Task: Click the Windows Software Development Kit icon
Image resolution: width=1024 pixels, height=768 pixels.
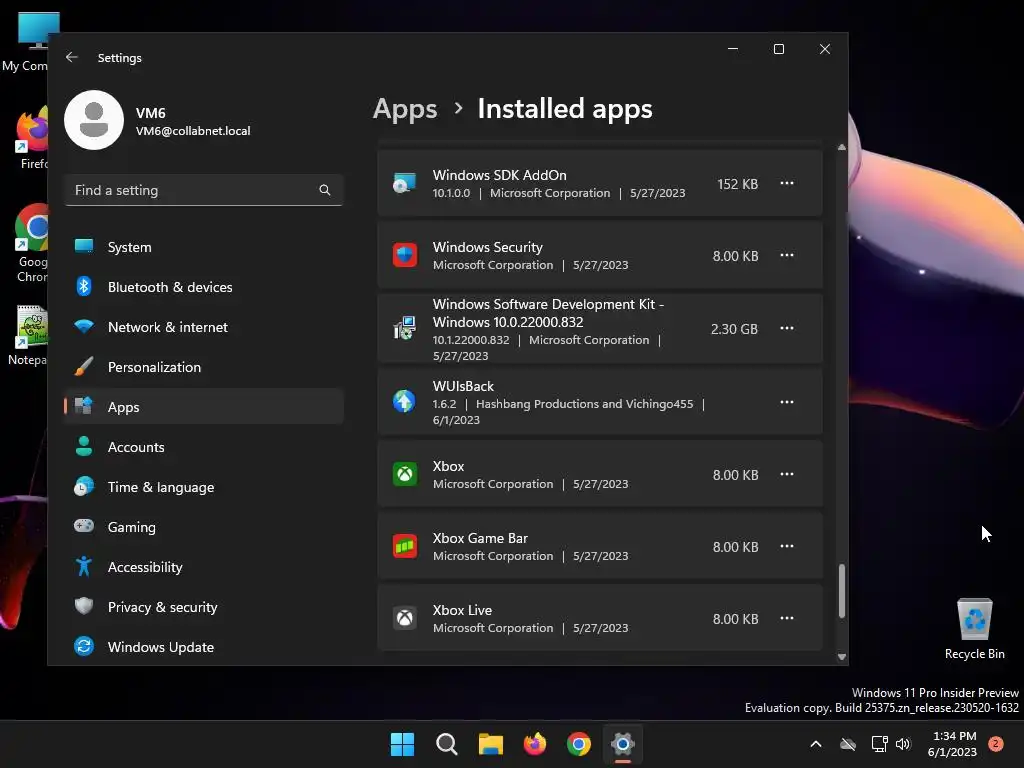Action: (x=404, y=328)
